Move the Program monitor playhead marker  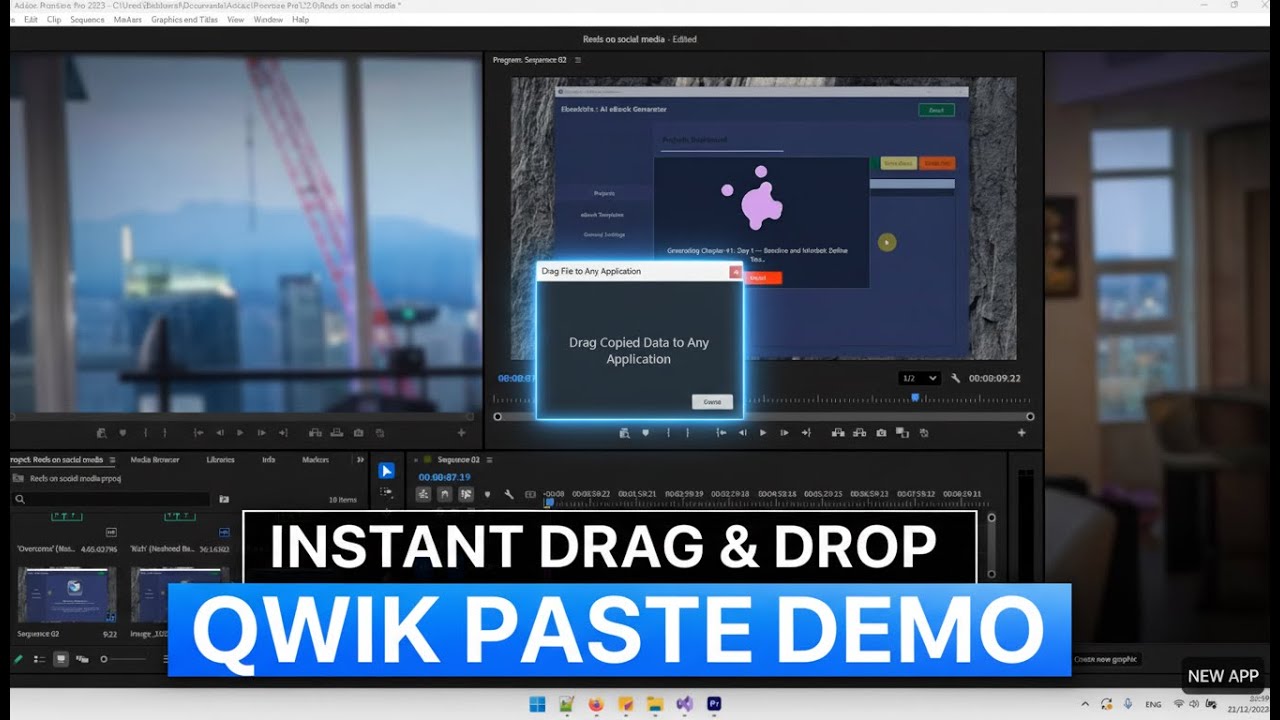pyautogui.click(x=914, y=397)
